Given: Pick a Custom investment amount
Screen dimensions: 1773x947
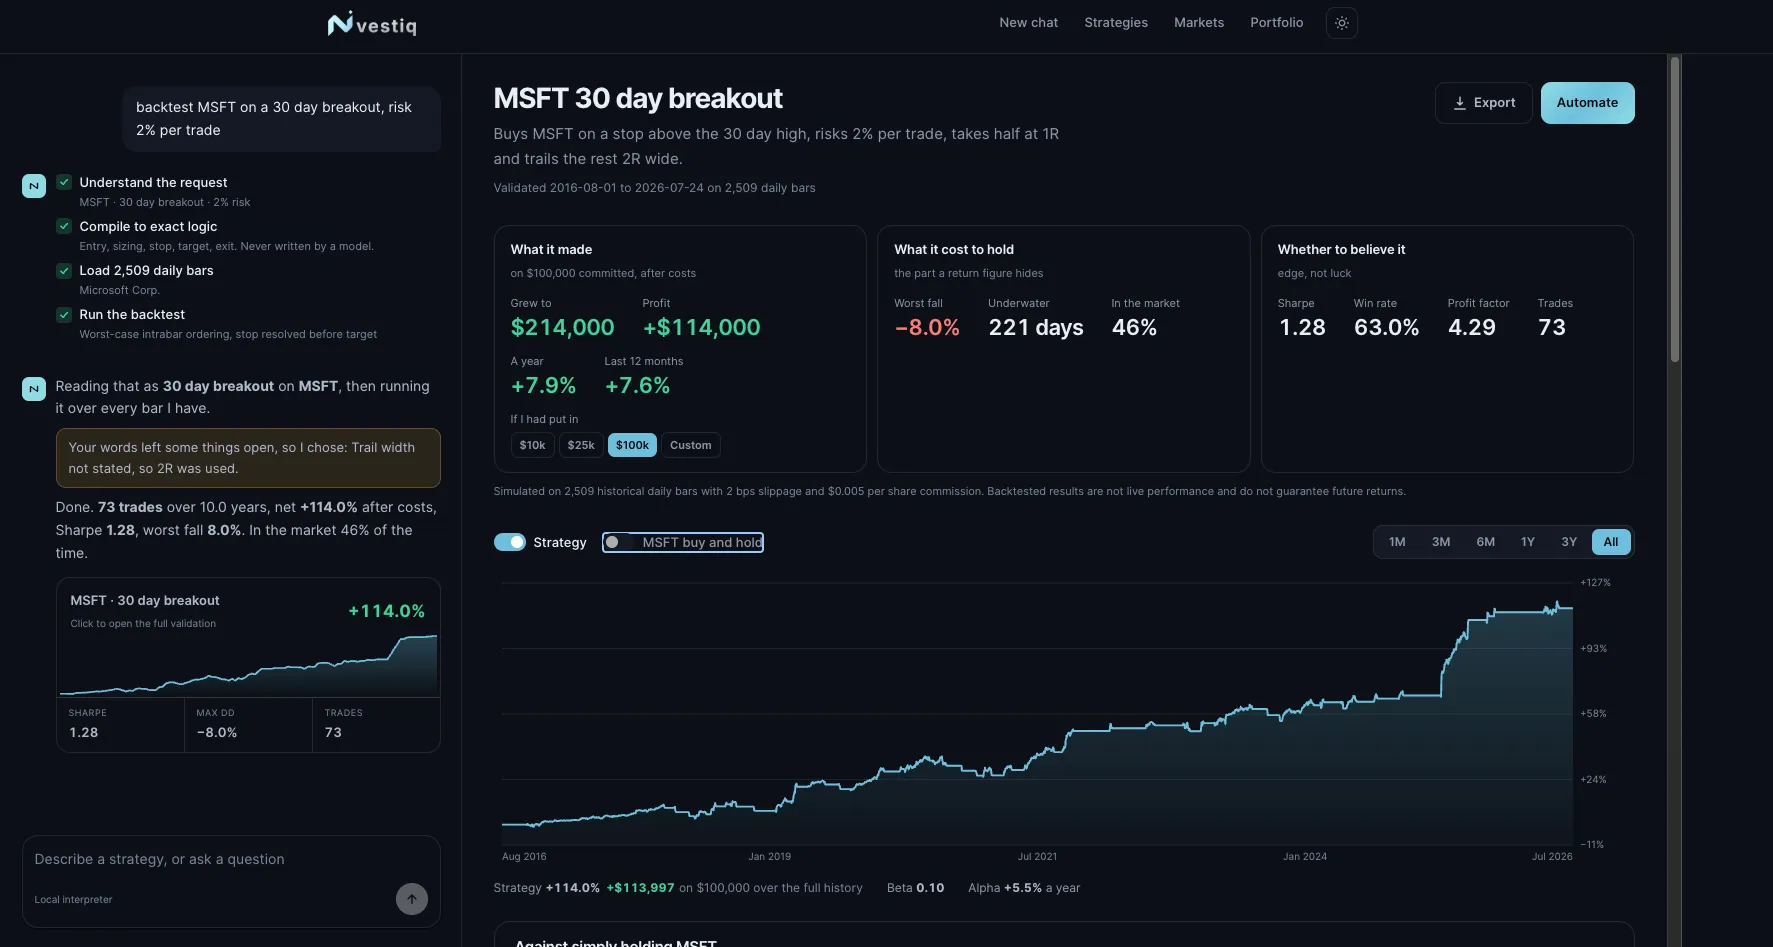Looking at the screenshot, I should tap(691, 445).
